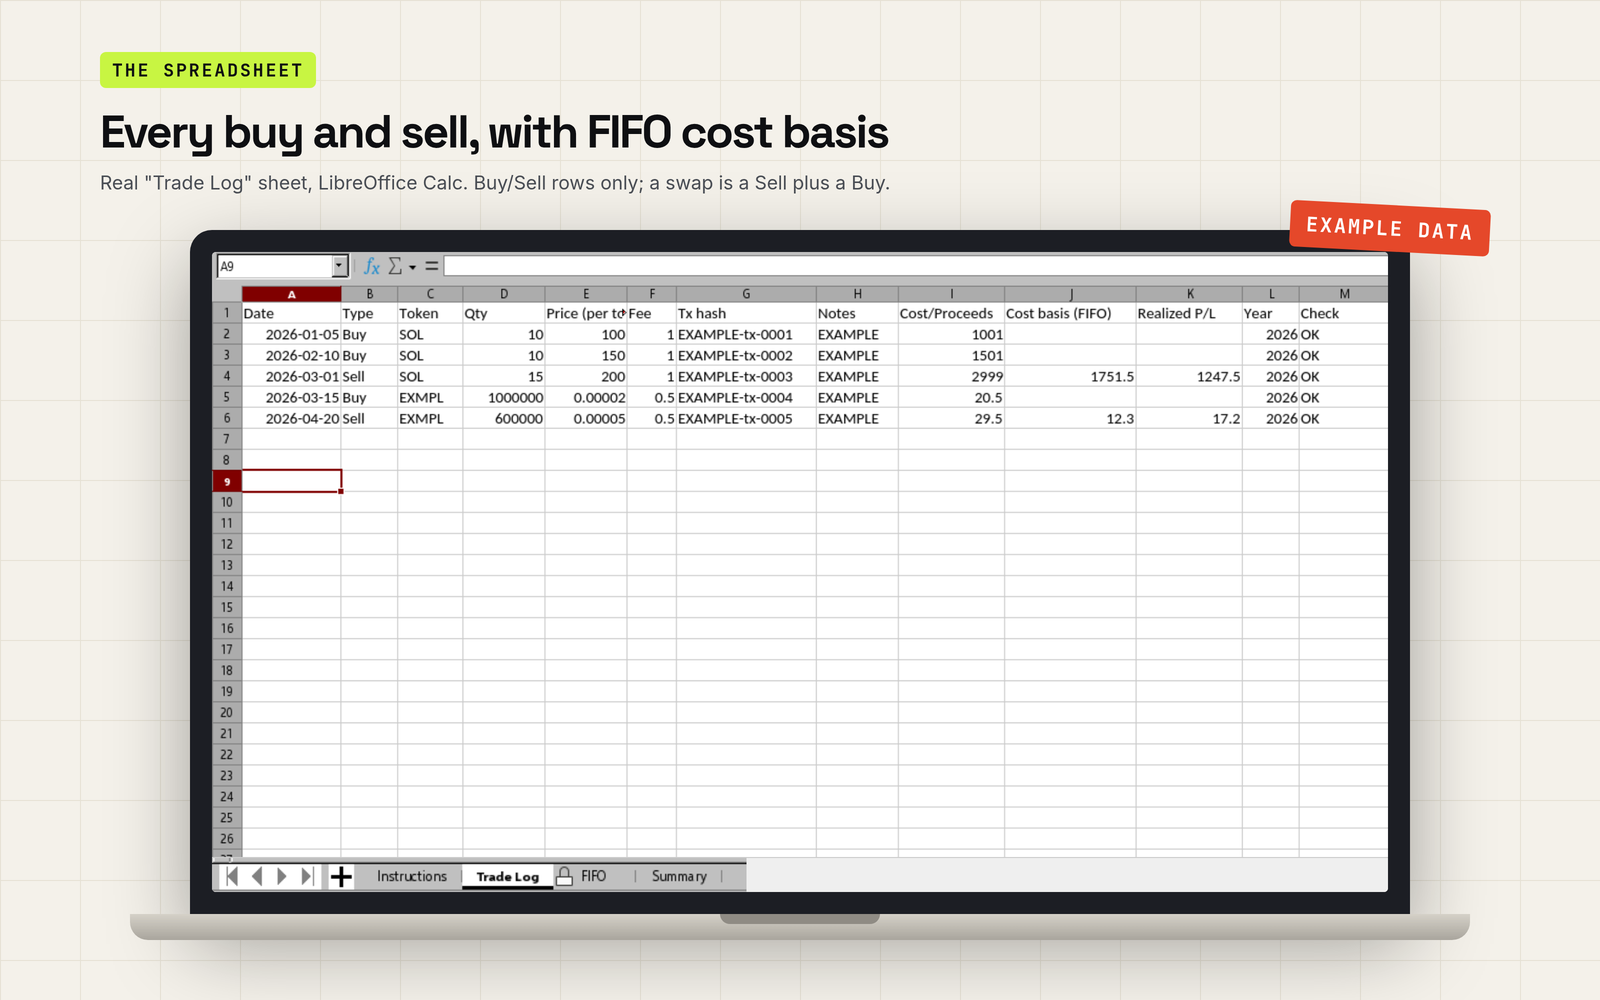Select the active empty cell A9
1600x1000 pixels.
291,481
